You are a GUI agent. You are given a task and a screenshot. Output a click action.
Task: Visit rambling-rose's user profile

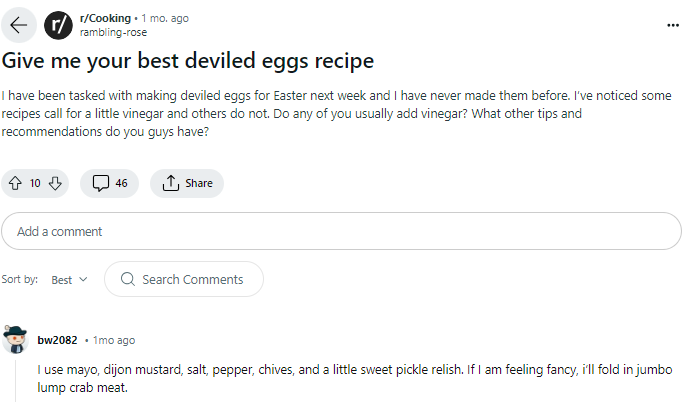[x=113, y=32]
